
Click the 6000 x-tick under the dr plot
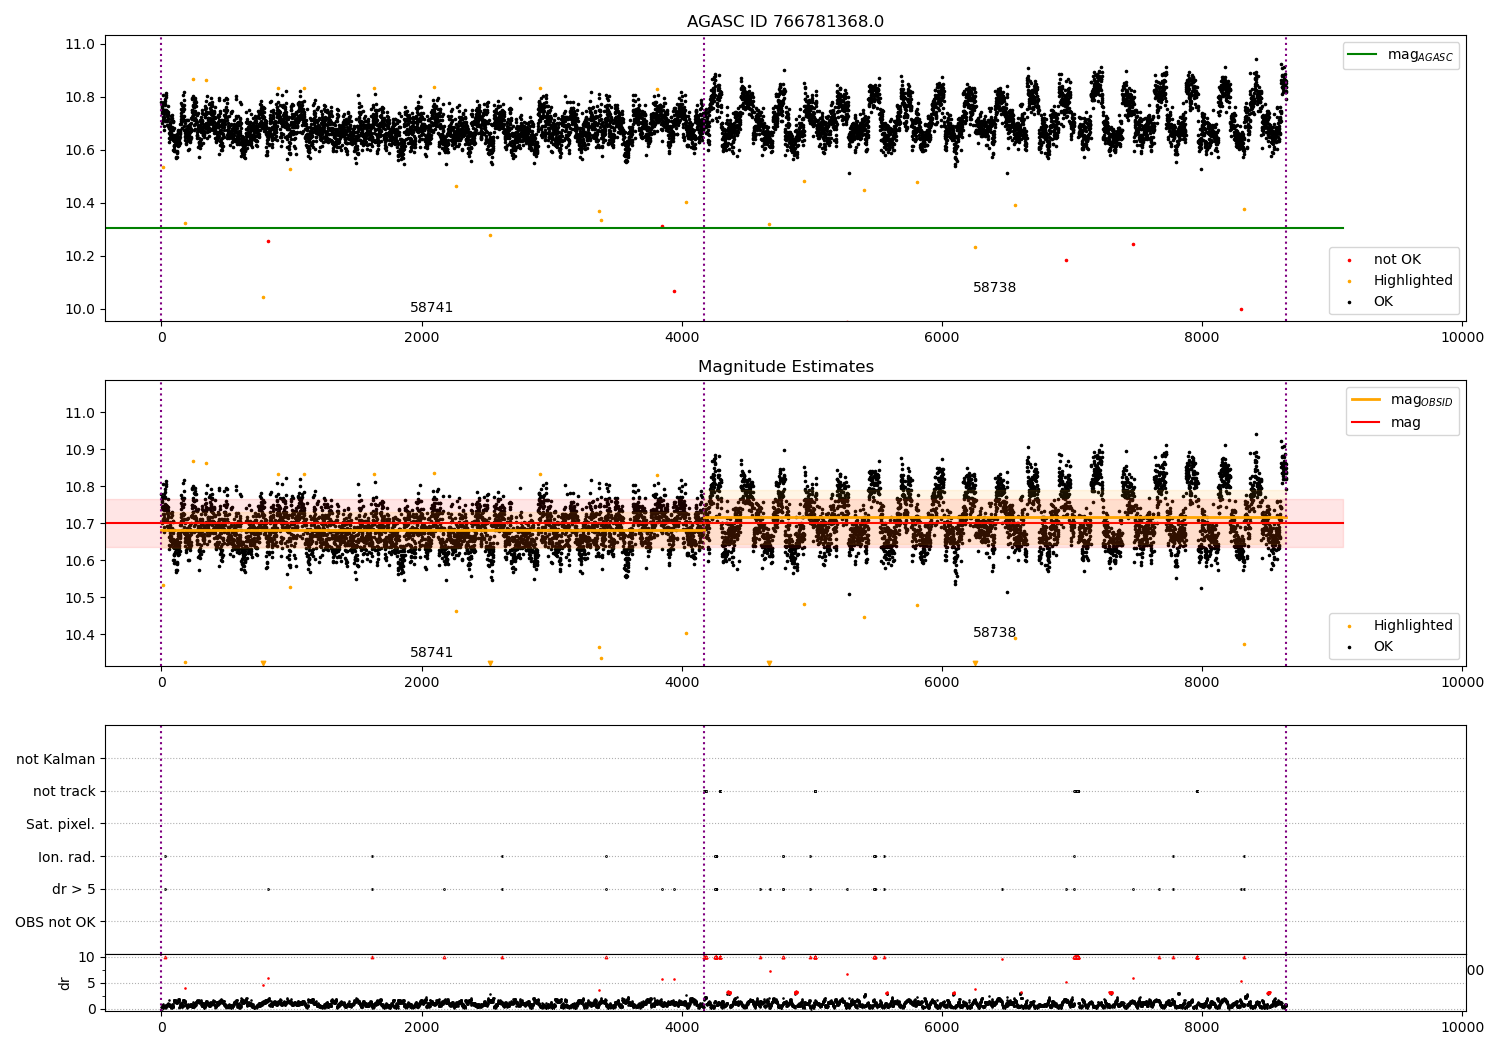pos(942,1028)
